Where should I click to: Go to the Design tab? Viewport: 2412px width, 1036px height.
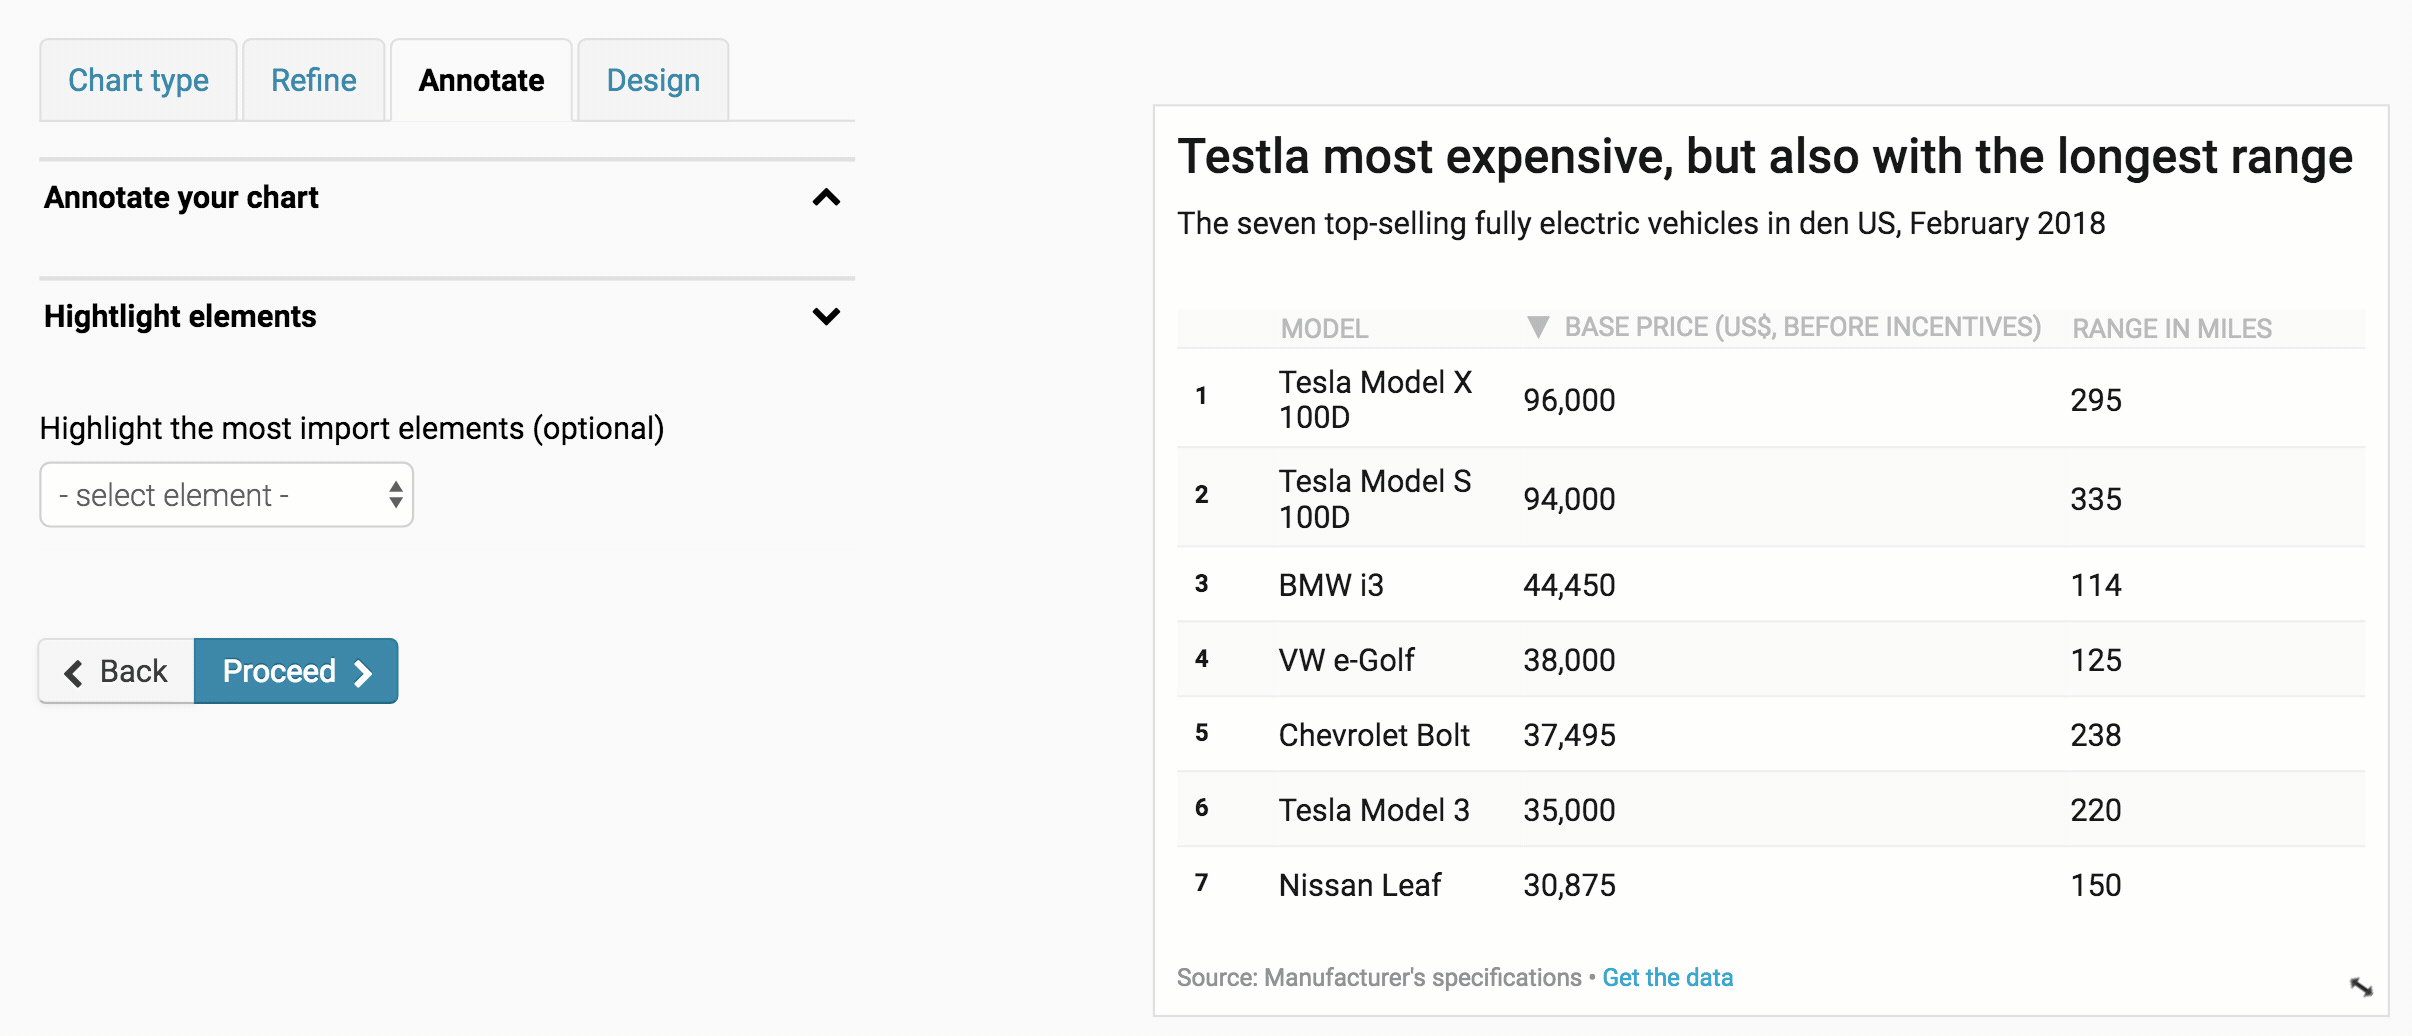point(653,80)
